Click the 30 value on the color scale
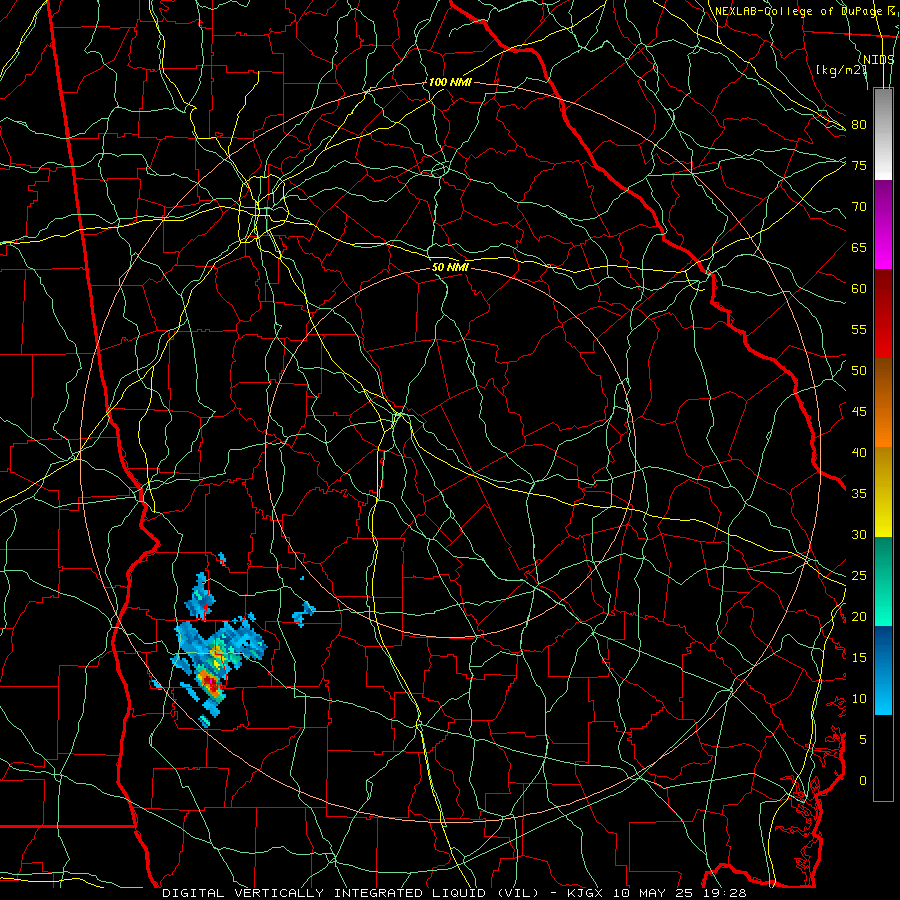Viewport: 900px width, 900px height. [x=859, y=534]
